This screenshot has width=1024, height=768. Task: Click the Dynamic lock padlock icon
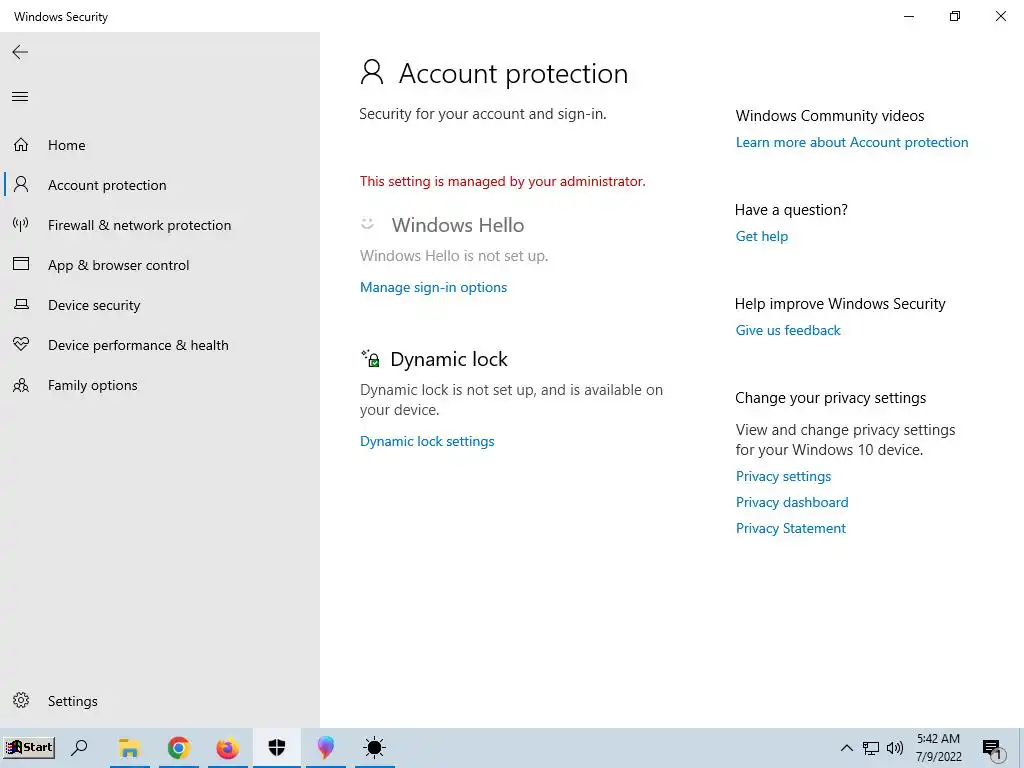point(370,358)
